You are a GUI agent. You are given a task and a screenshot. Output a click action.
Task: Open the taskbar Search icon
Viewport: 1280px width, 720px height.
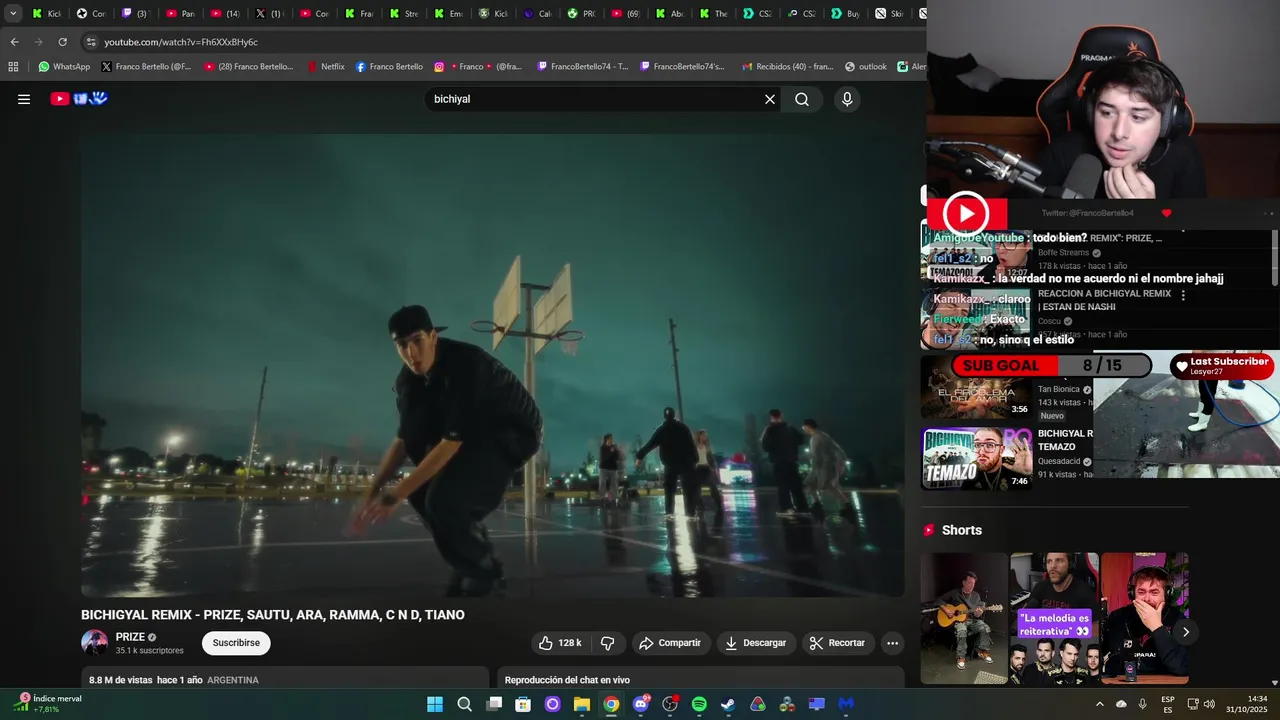click(x=464, y=704)
